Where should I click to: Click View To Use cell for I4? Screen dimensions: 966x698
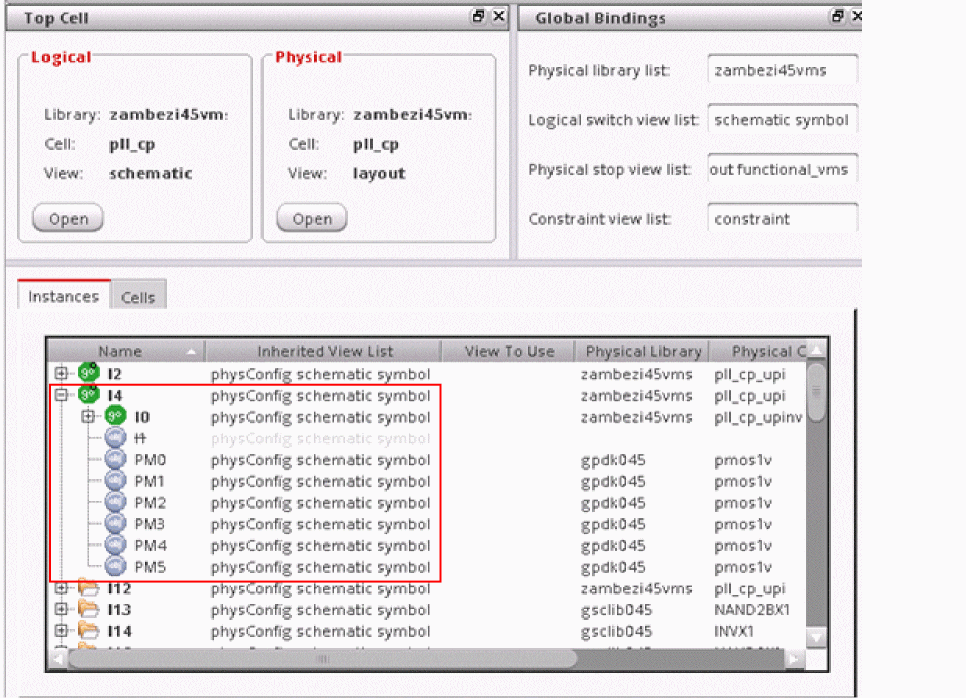[x=509, y=395]
